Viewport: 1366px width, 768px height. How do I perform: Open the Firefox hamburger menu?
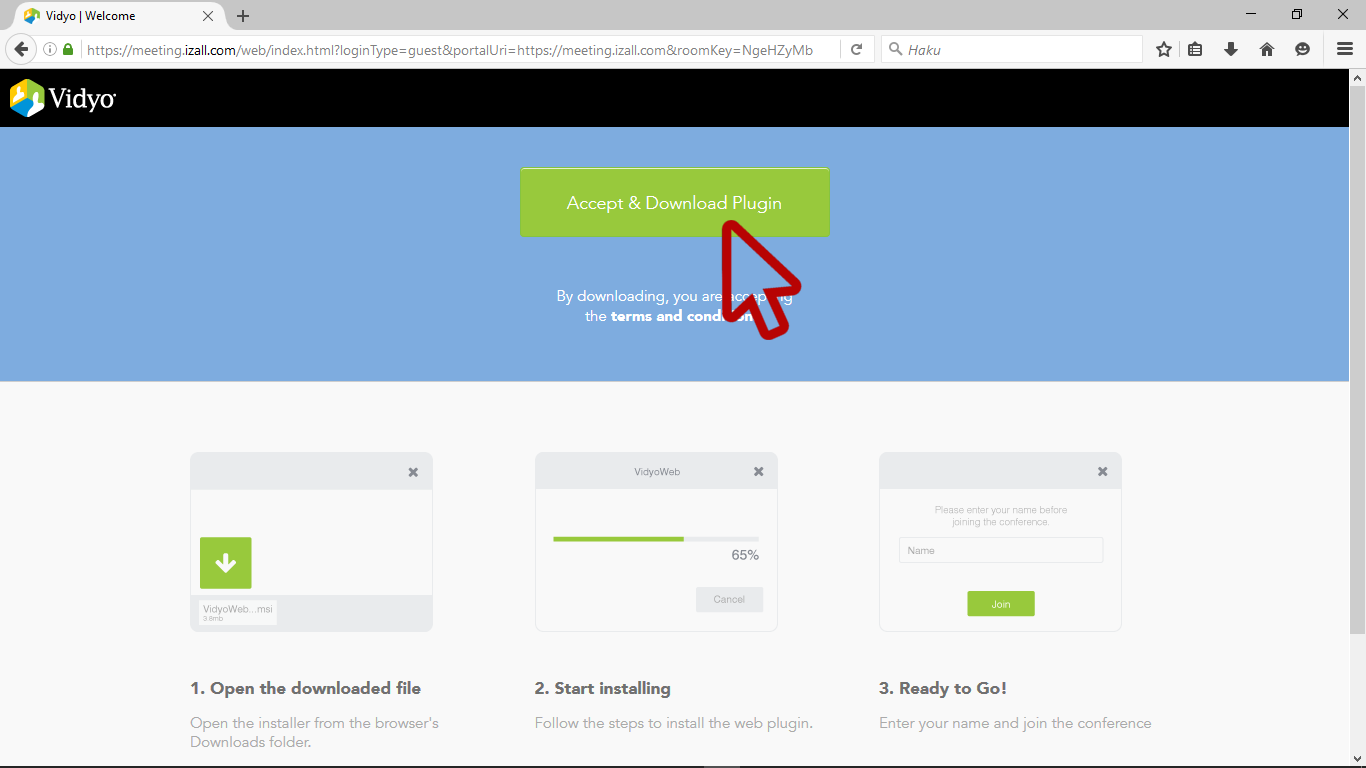[1345, 49]
